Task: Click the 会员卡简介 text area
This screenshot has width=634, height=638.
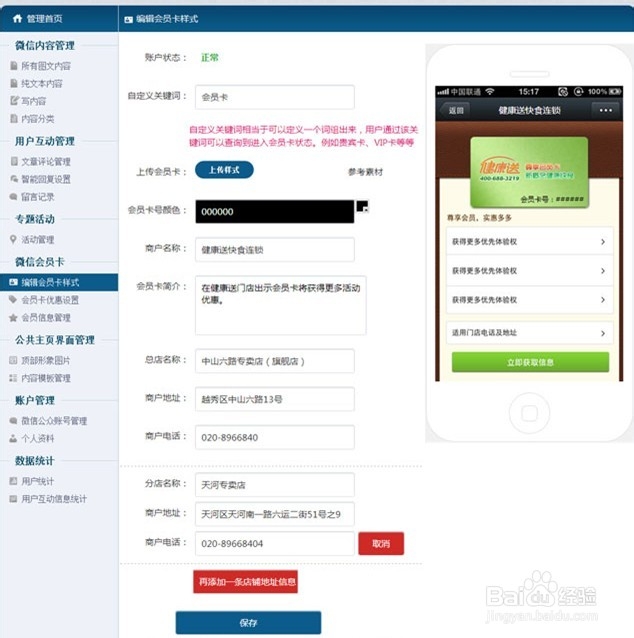Action: [281, 305]
